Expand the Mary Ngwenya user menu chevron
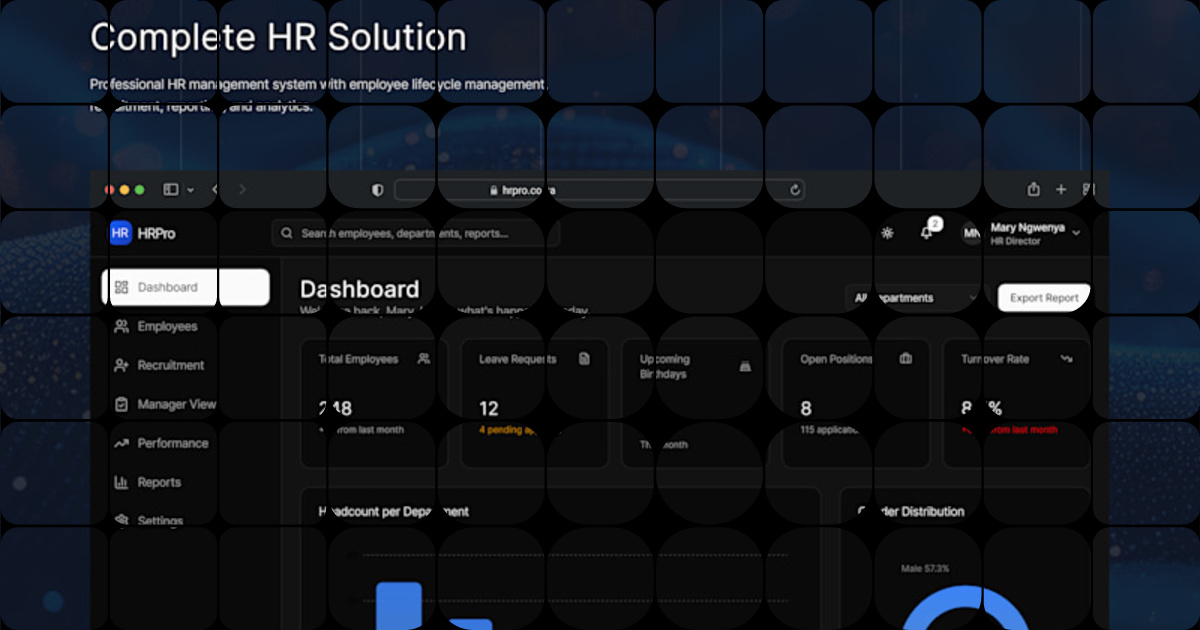This screenshot has height=630, width=1200. coord(1076,233)
